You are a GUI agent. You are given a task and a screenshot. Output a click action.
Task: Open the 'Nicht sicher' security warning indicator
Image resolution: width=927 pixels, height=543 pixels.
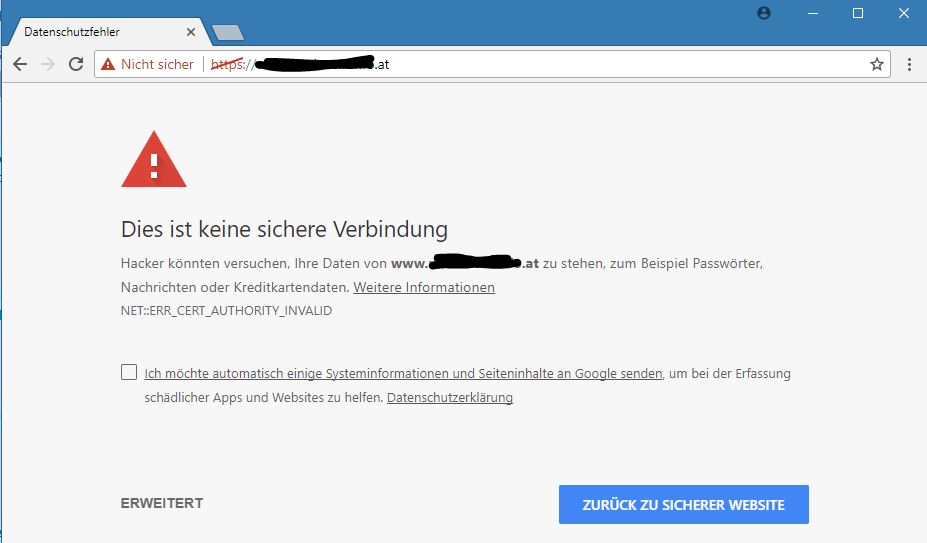[x=147, y=64]
